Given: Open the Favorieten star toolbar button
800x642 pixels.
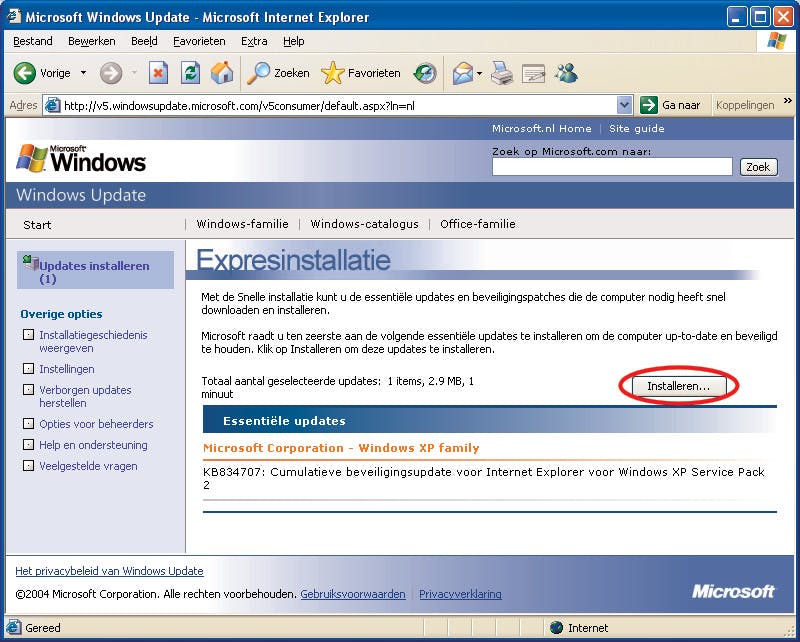Looking at the screenshot, I should click(361, 73).
